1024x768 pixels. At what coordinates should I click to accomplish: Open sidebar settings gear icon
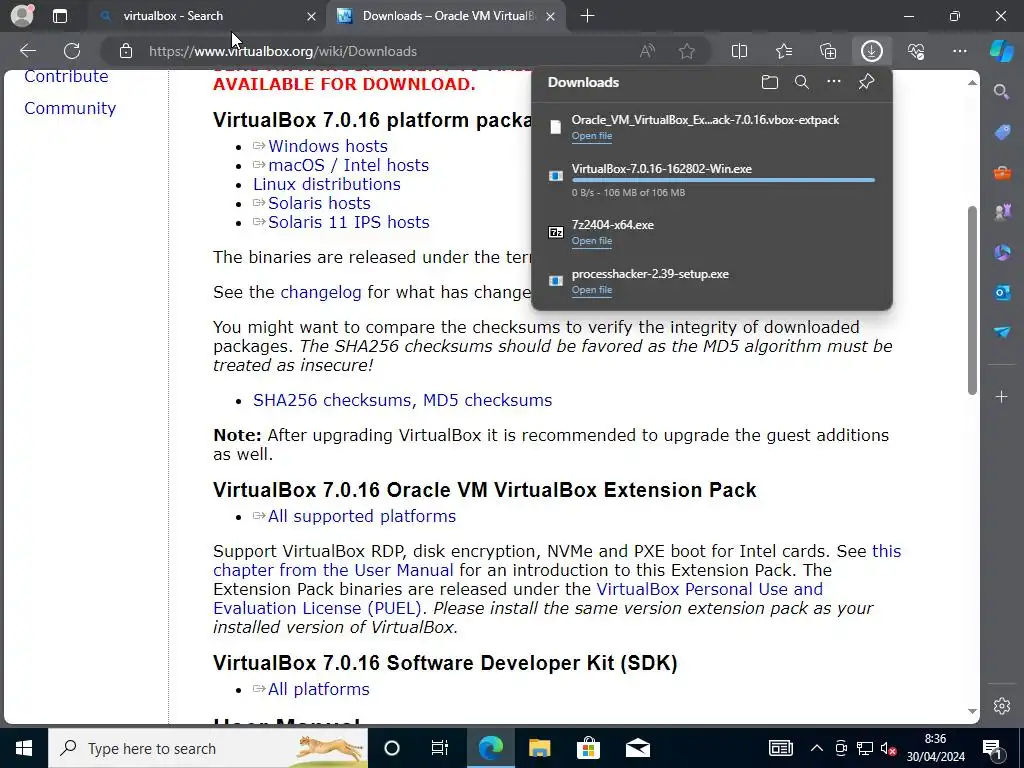(1002, 706)
